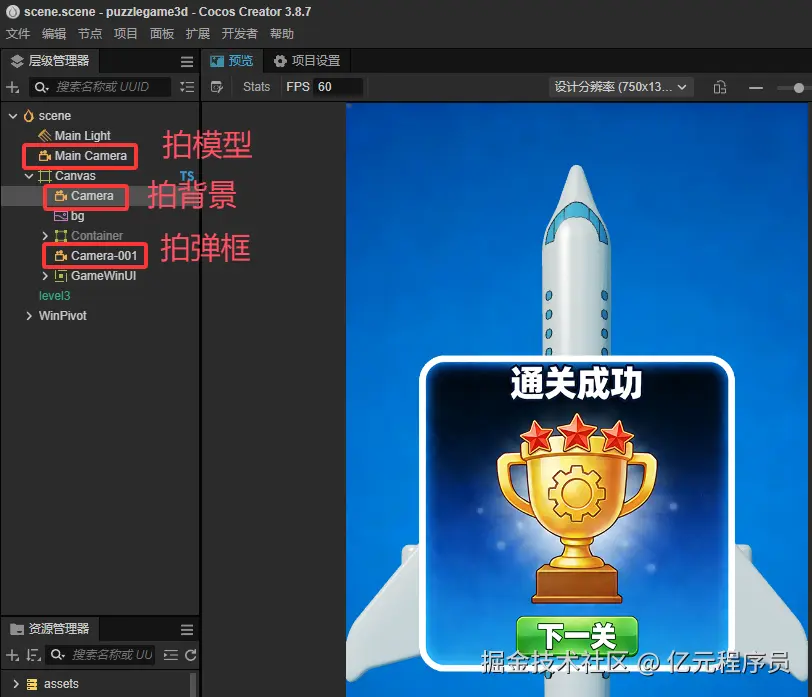Switch to the 项目设置 tab
The height and width of the screenshot is (697, 812).
pyautogui.click(x=307, y=61)
